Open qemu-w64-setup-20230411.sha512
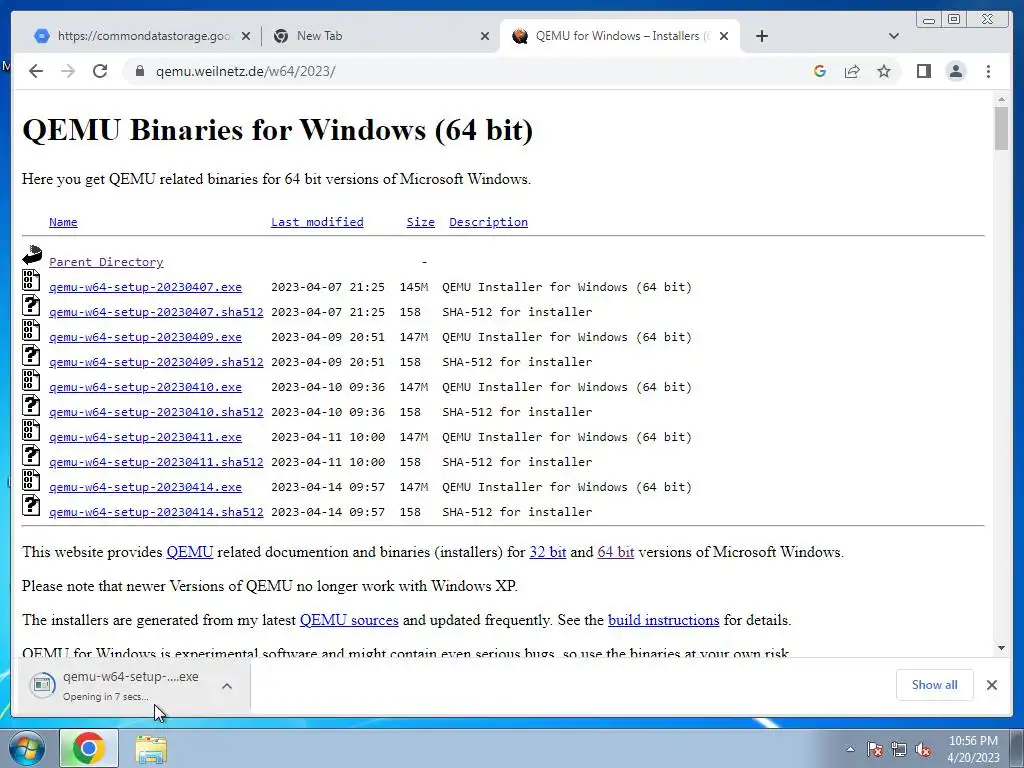This screenshot has height=768, width=1024. coord(156,462)
